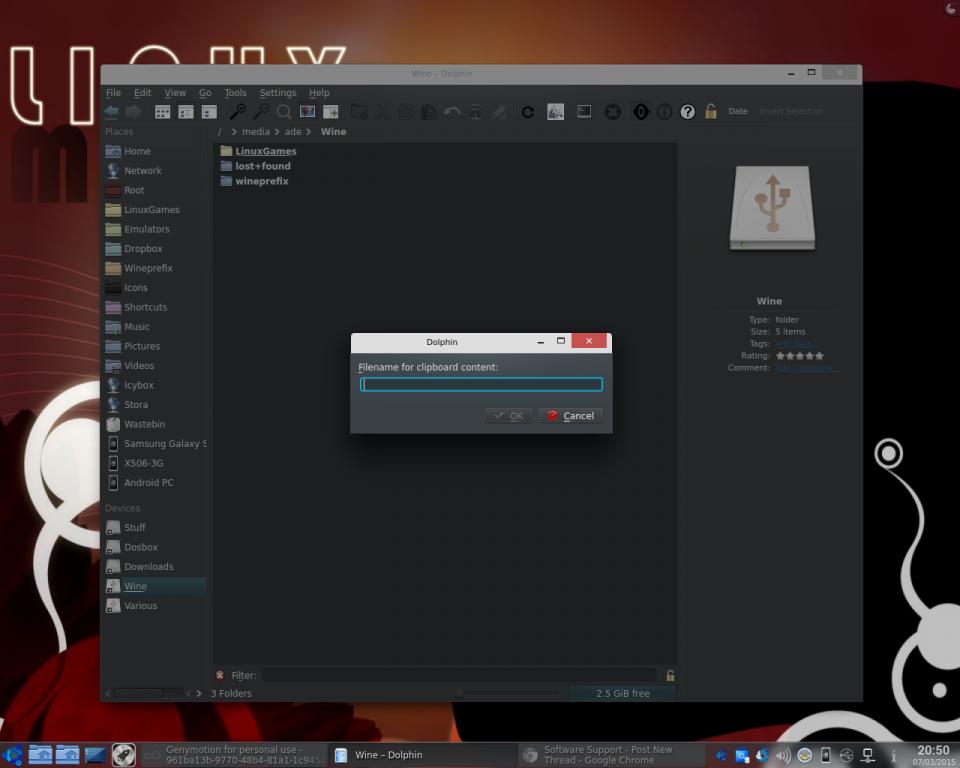Viewport: 960px width, 768px height.
Task: Set rating using the stars in the info panel
Action: coord(799,356)
